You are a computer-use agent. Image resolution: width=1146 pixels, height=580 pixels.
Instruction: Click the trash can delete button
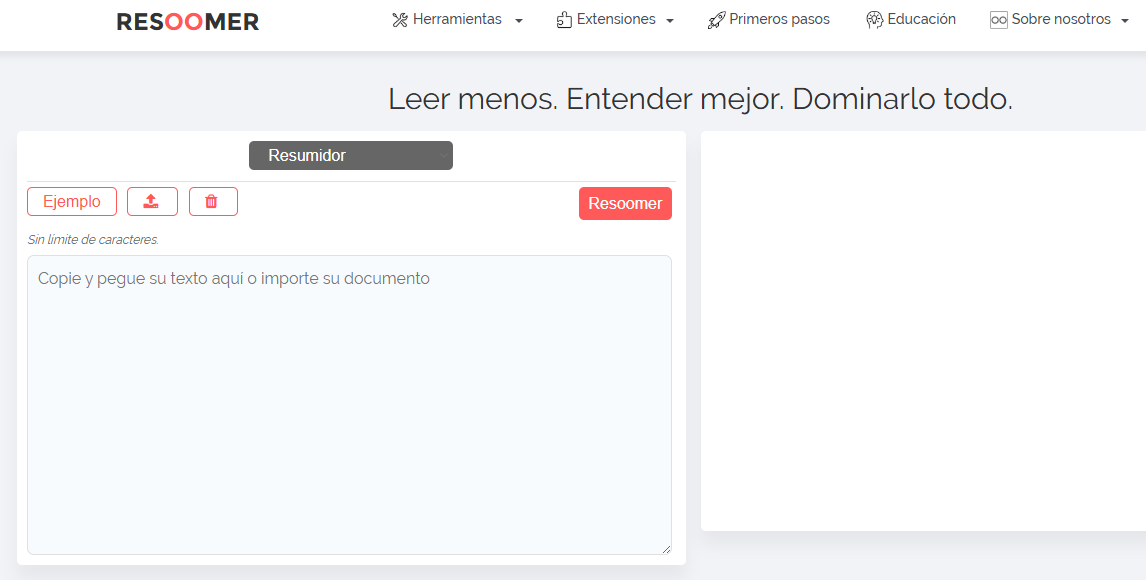(x=213, y=202)
